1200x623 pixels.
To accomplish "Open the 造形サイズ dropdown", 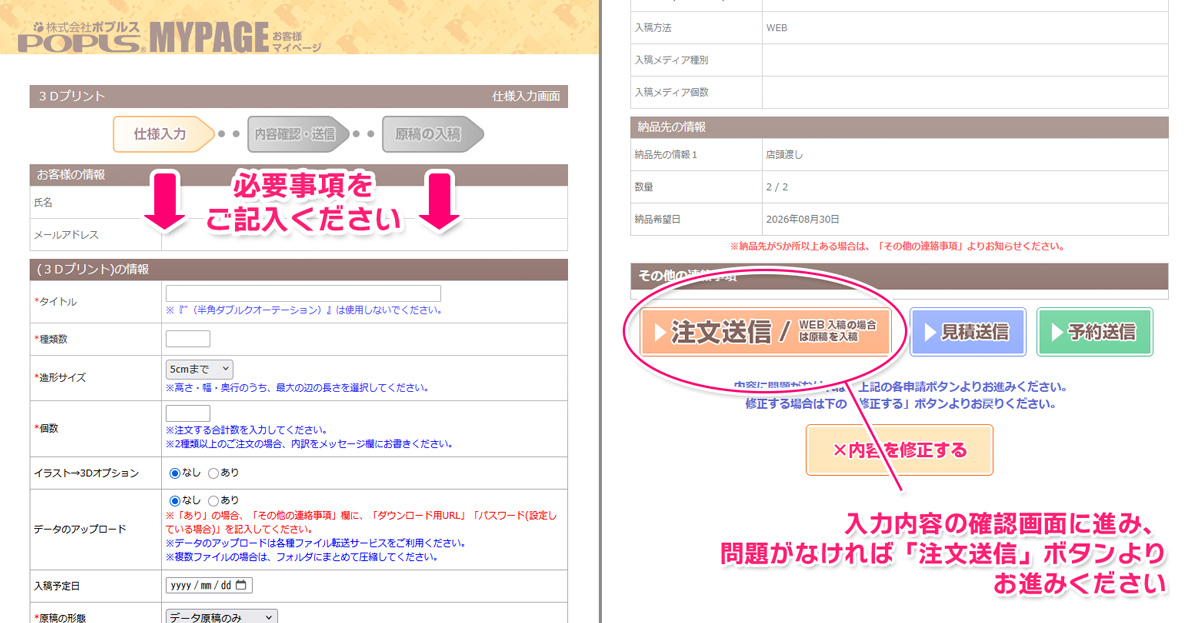I will coord(199,369).
